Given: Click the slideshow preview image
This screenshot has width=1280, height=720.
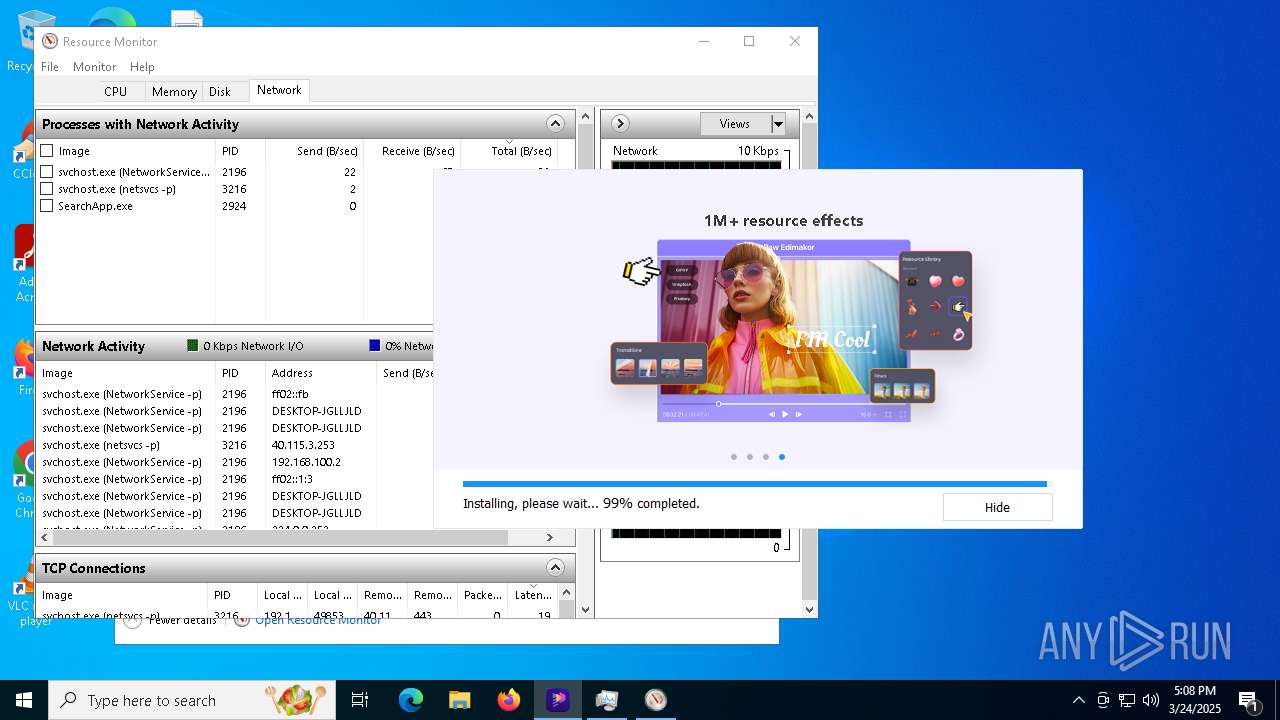Looking at the screenshot, I should point(783,331).
